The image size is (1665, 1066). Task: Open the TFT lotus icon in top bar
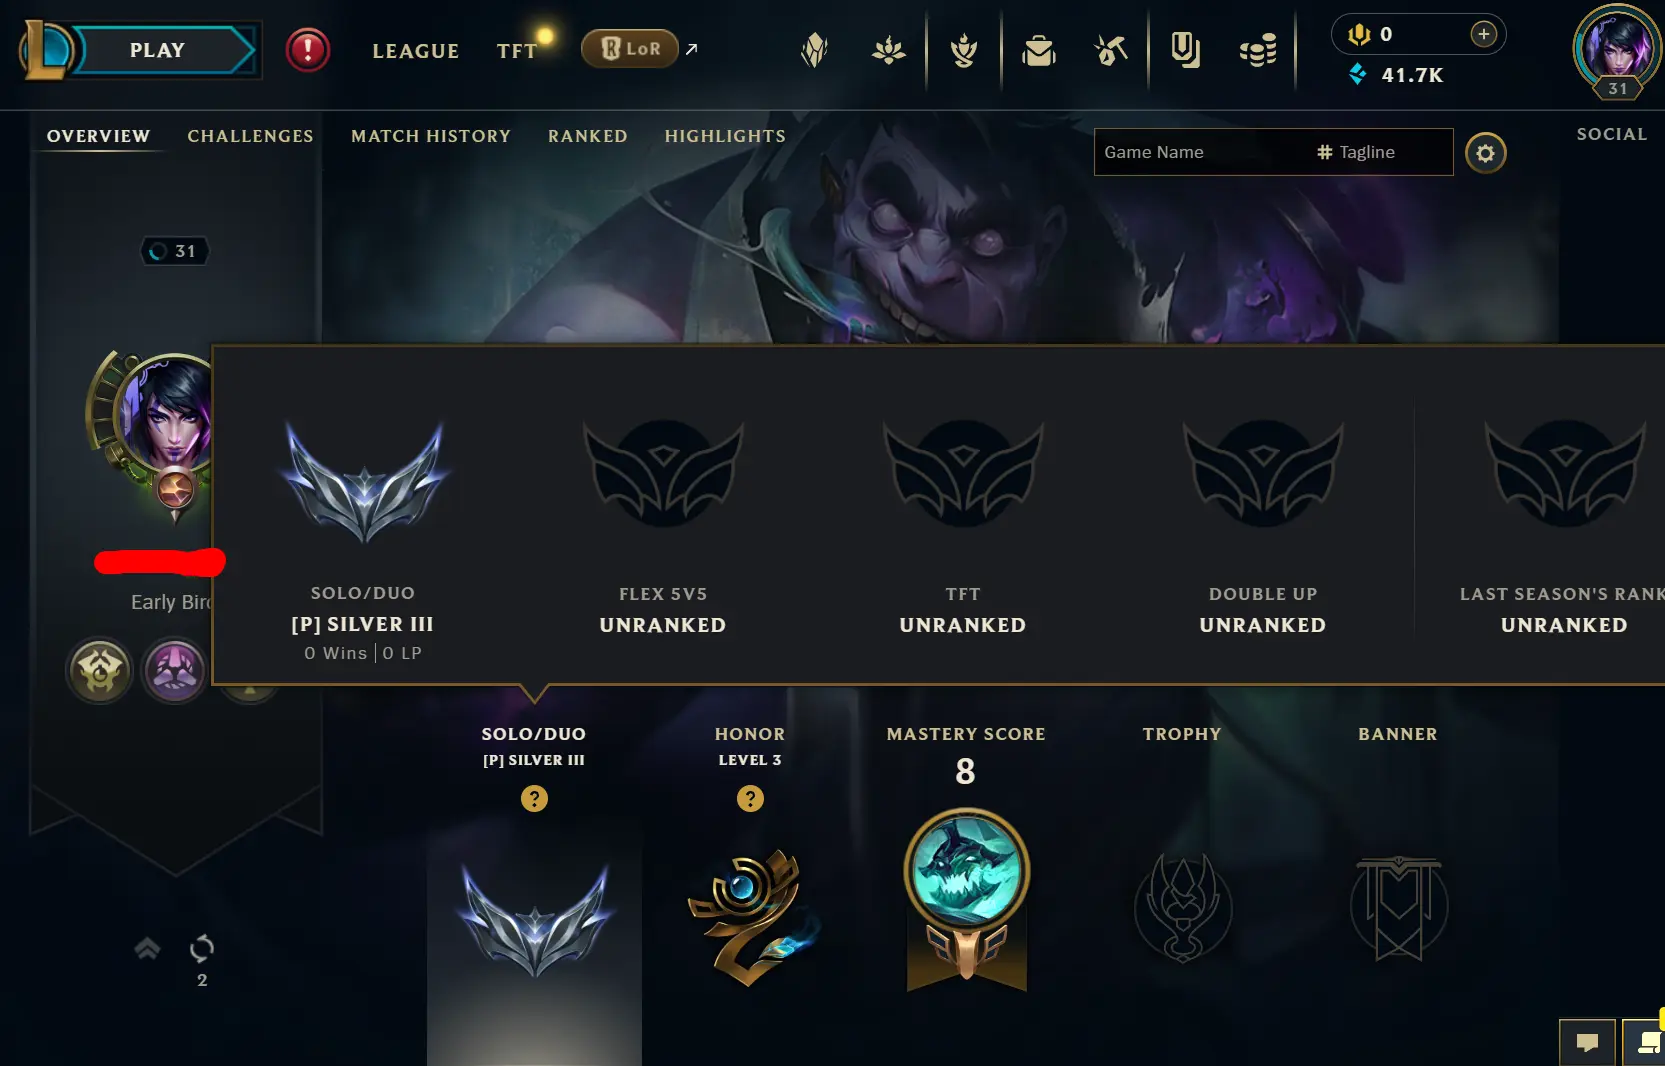point(888,50)
